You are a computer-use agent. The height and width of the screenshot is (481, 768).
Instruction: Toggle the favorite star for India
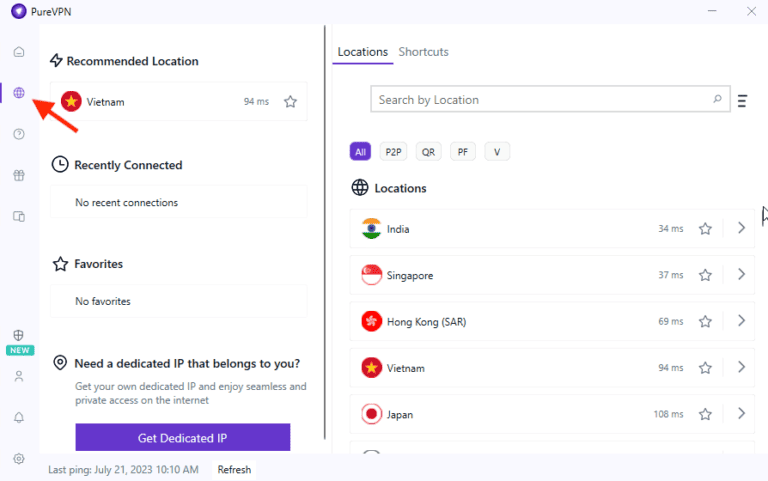pos(705,229)
